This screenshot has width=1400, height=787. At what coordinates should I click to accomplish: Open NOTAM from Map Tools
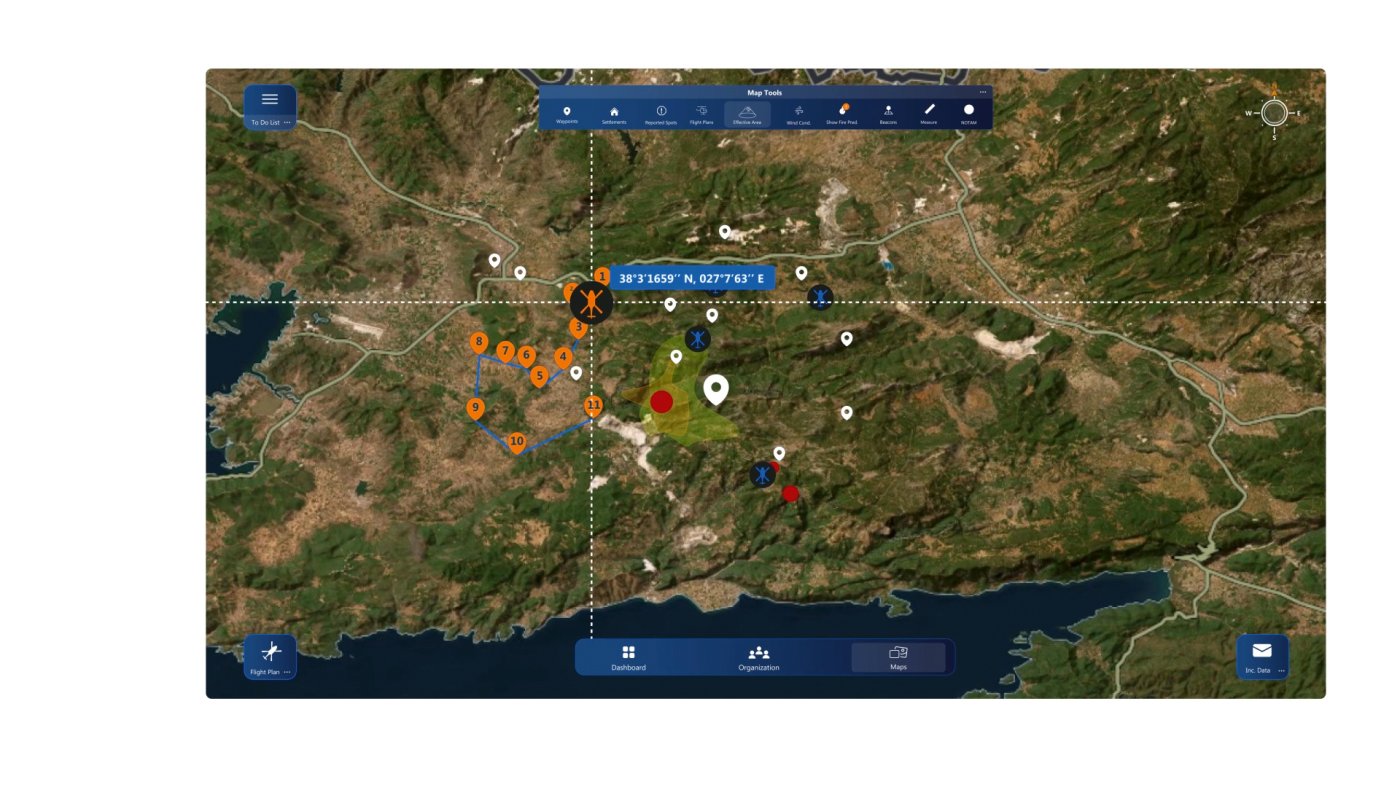point(968,114)
